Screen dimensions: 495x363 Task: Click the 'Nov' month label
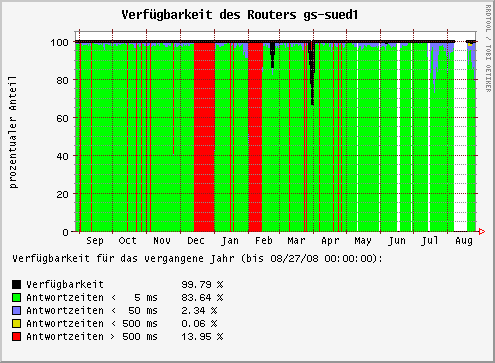[162, 241]
